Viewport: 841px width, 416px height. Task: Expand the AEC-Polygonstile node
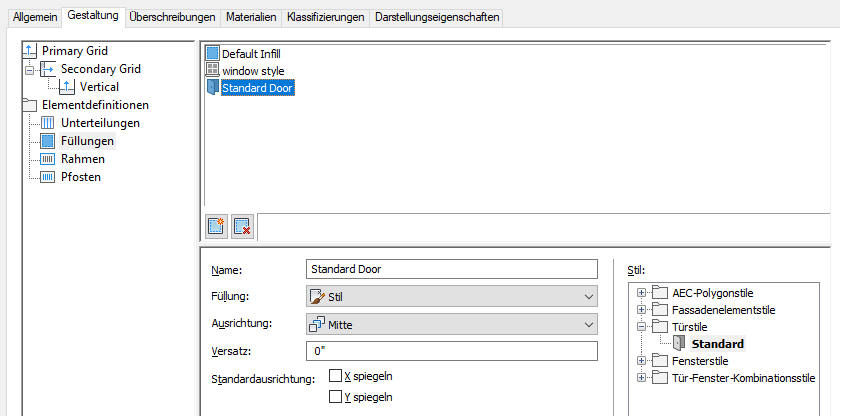[640, 293]
